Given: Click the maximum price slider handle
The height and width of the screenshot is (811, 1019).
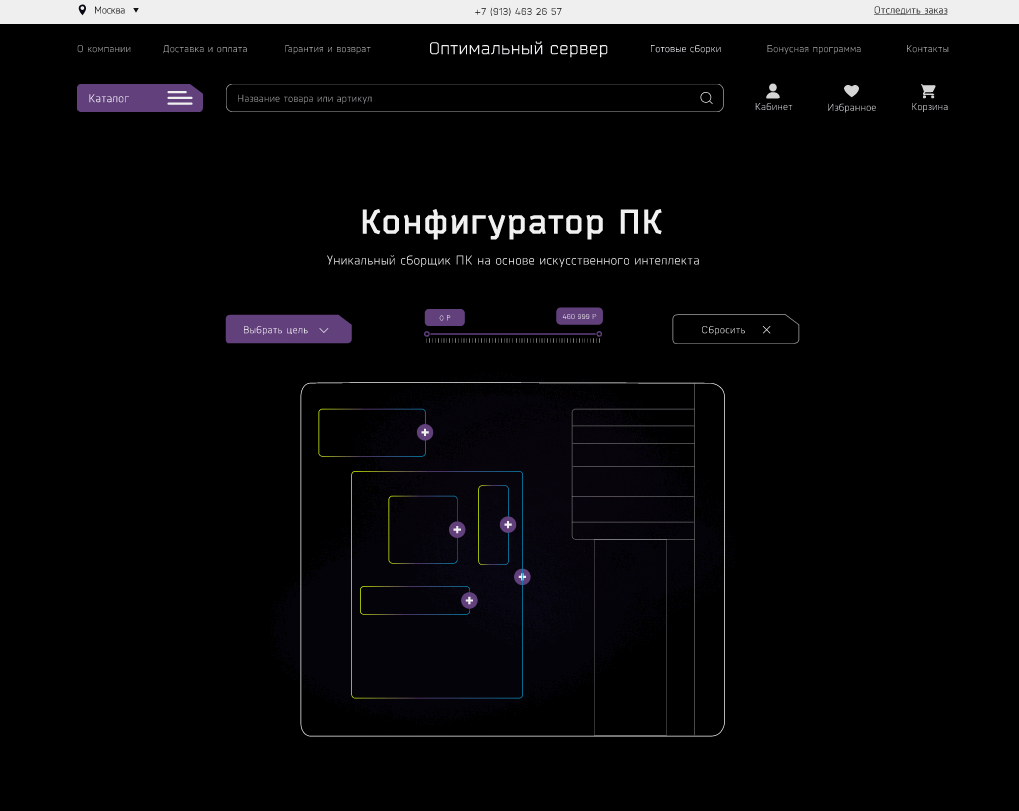Looking at the screenshot, I should pos(599,334).
